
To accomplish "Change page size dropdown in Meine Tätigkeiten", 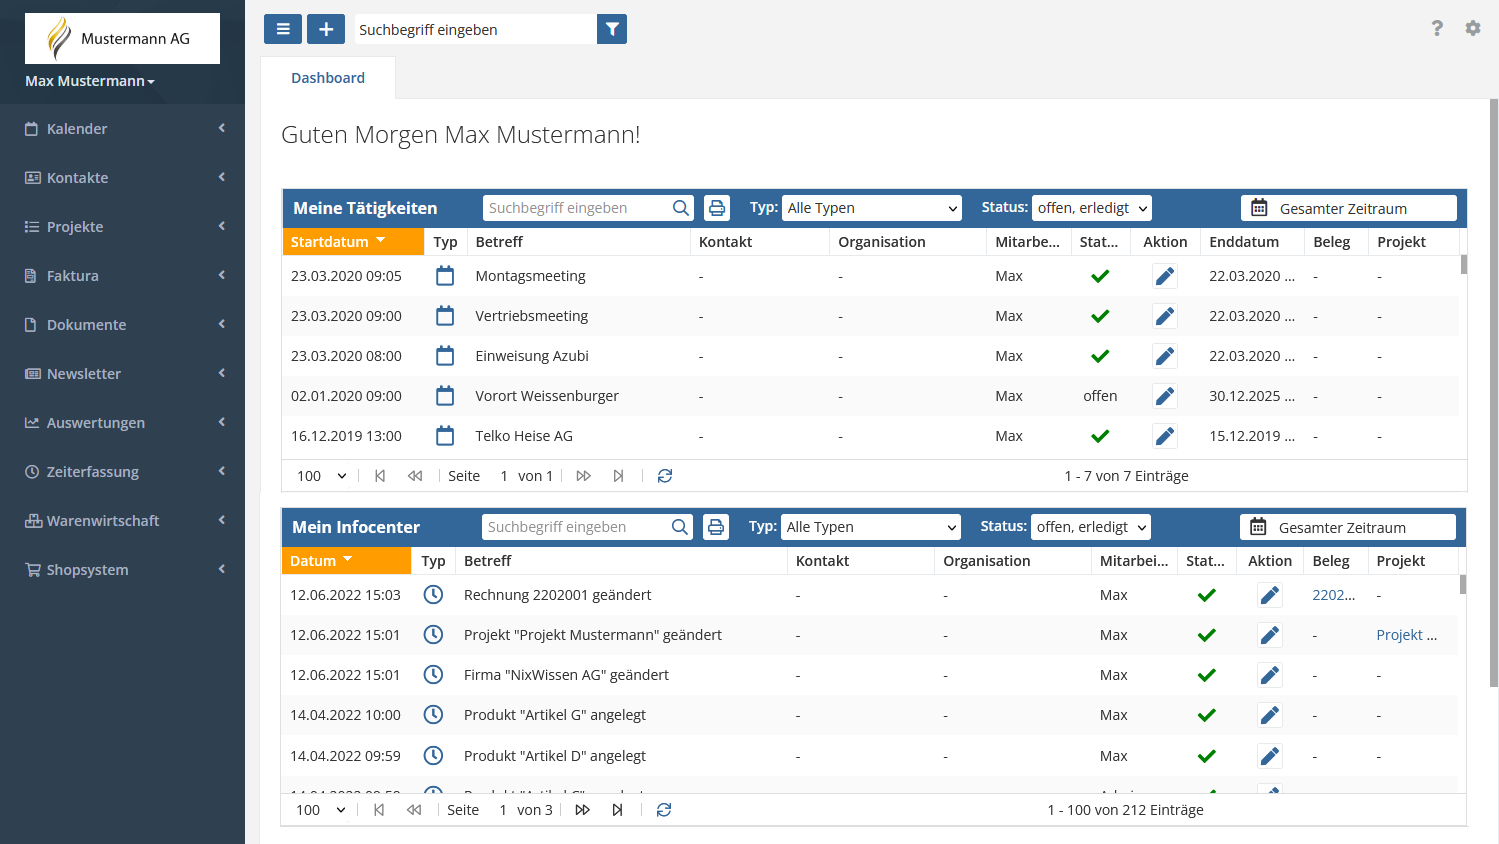I will click(321, 476).
